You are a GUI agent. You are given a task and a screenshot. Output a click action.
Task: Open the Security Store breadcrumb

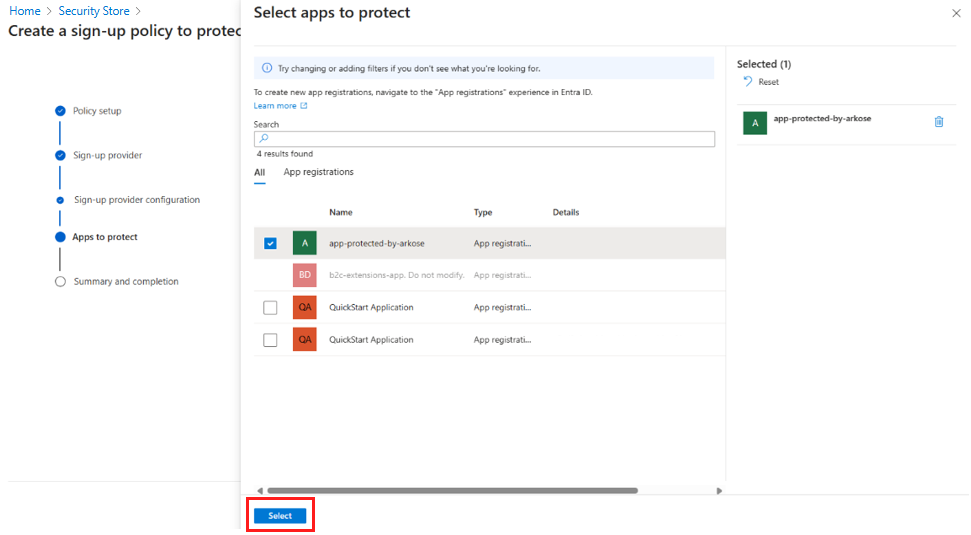[x=94, y=11]
